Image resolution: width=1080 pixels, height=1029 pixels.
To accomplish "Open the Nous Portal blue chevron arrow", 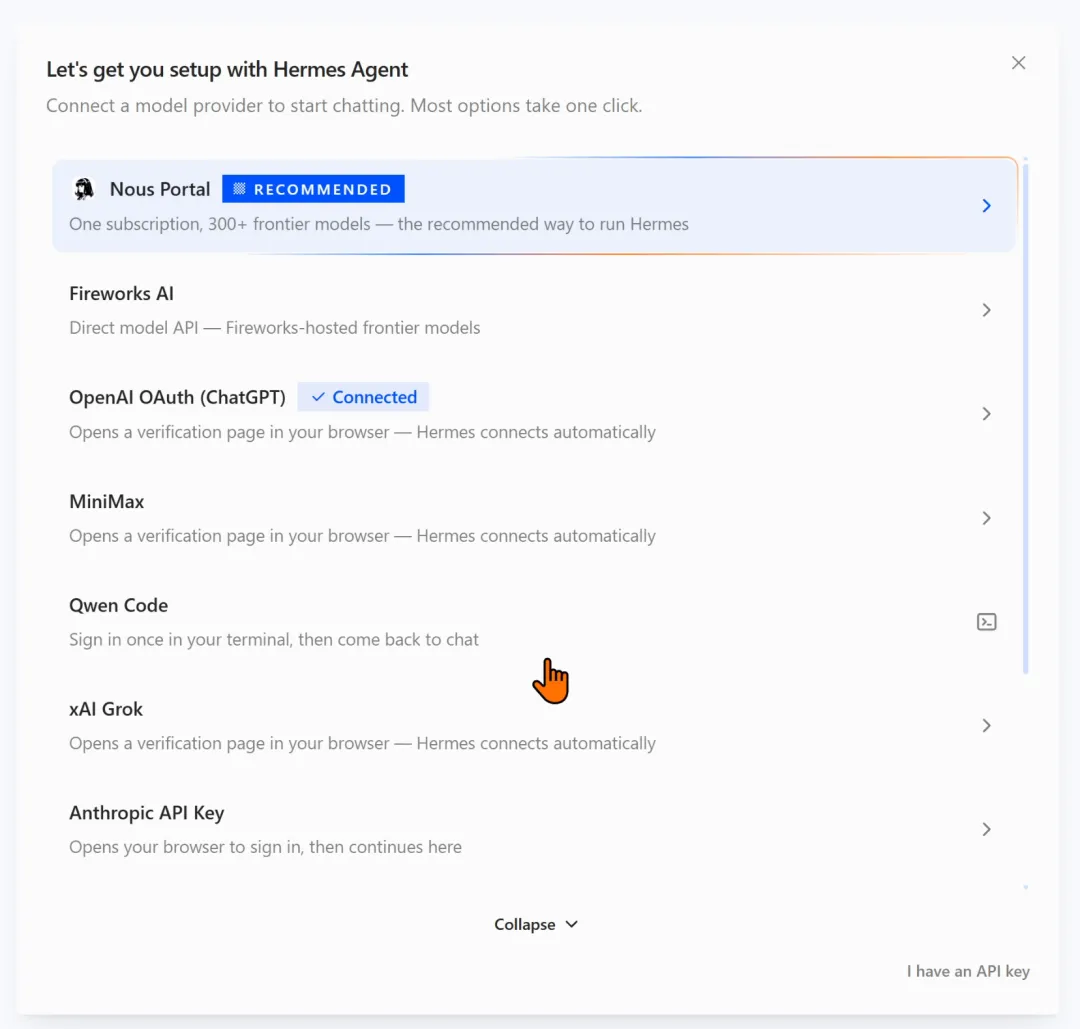I will click(x=986, y=206).
